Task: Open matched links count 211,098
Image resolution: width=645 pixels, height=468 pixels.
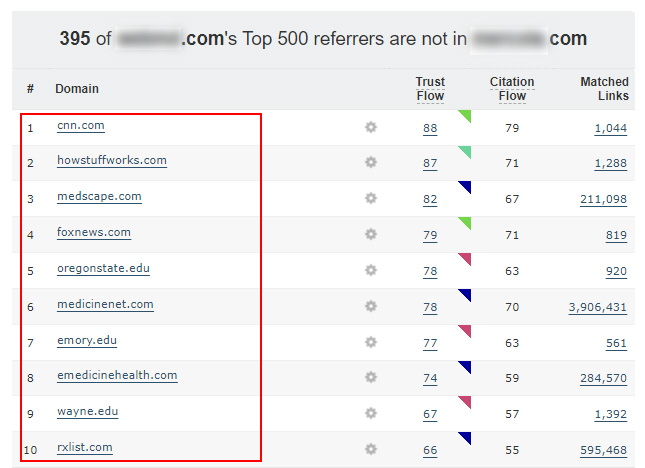Action: point(603,199)
